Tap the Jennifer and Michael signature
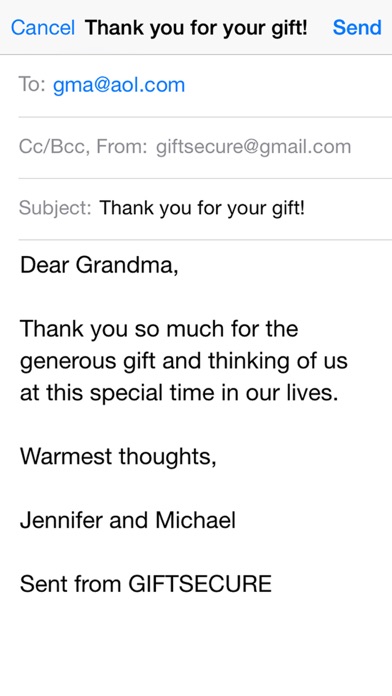392x696 pixels. point(128,520)
